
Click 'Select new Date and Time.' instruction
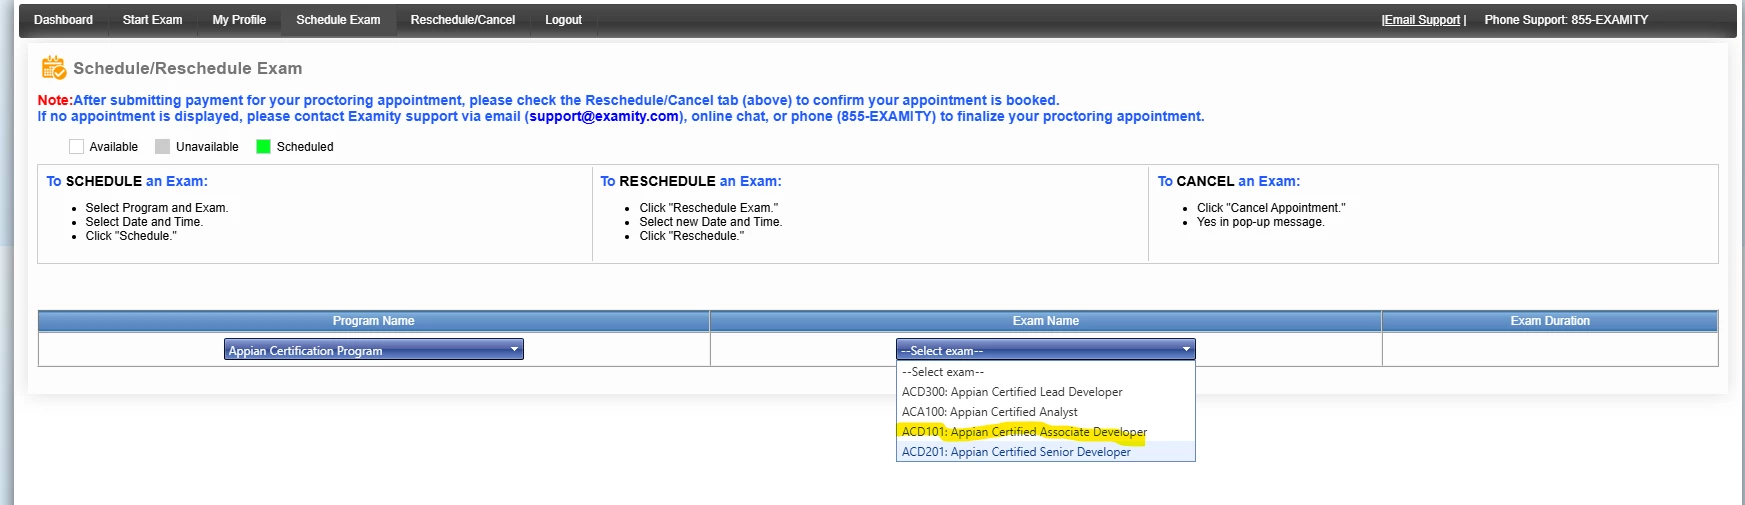click(x=711, y=222)
